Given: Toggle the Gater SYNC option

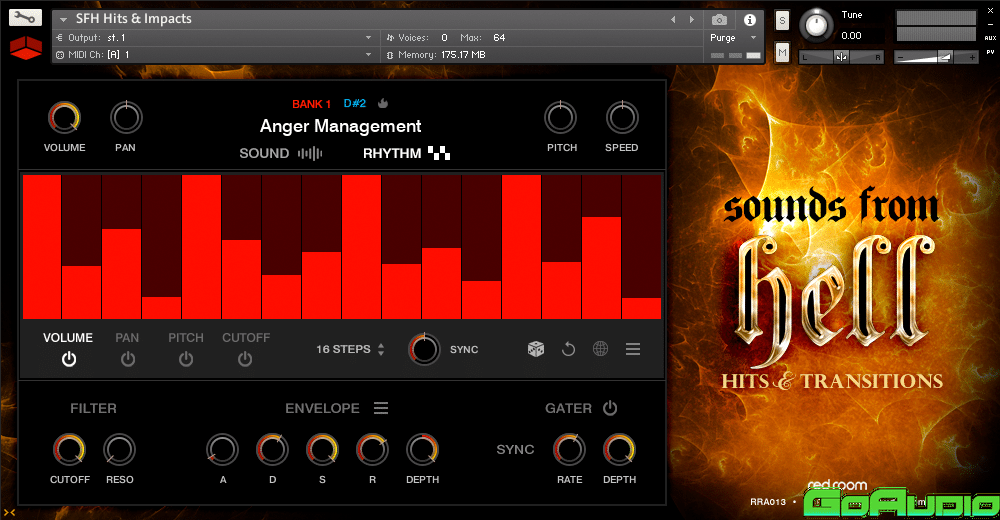Looking at the screenshot, I should click(x=515, y=449).
